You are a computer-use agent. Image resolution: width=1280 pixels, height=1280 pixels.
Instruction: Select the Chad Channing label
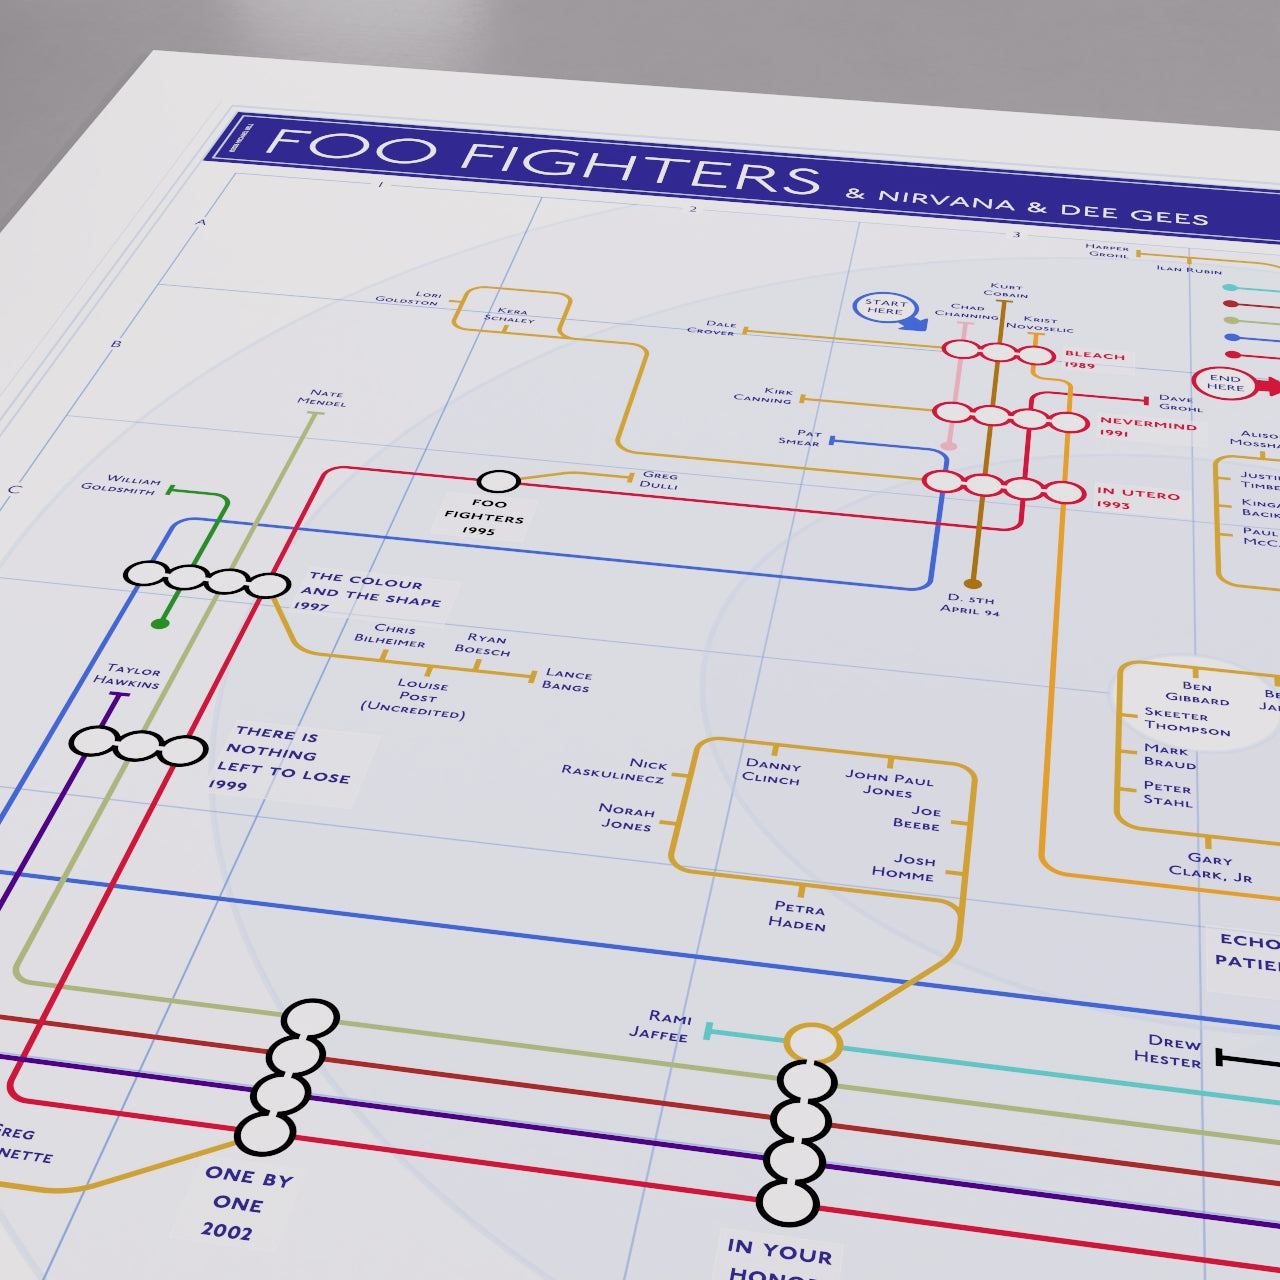tap(967, 311)
